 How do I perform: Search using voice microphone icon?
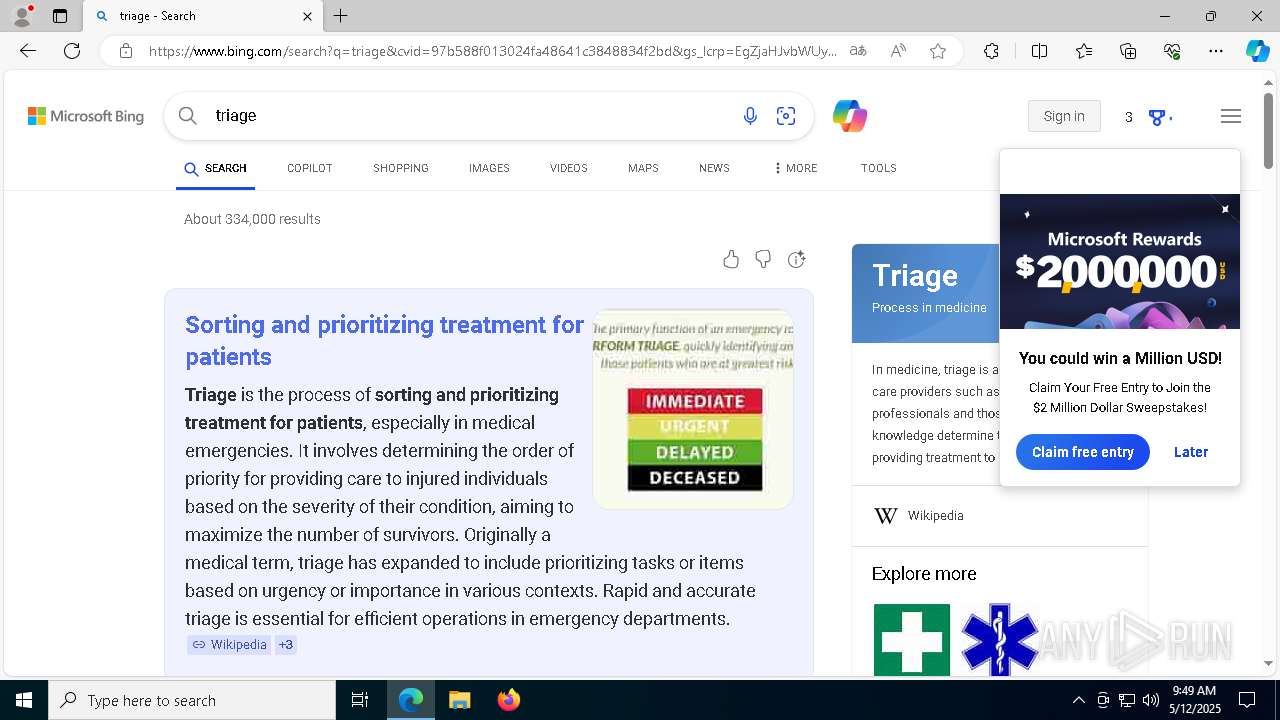(750, 116)
